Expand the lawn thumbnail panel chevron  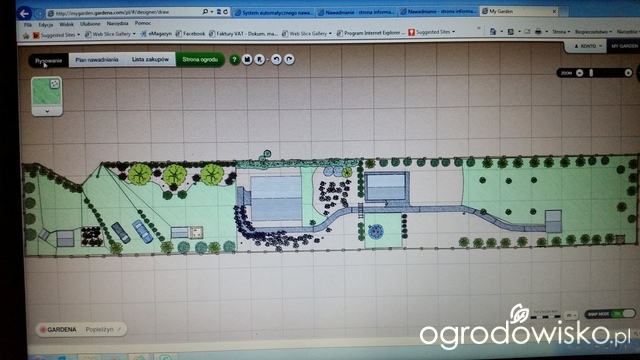tap(47, 111)
